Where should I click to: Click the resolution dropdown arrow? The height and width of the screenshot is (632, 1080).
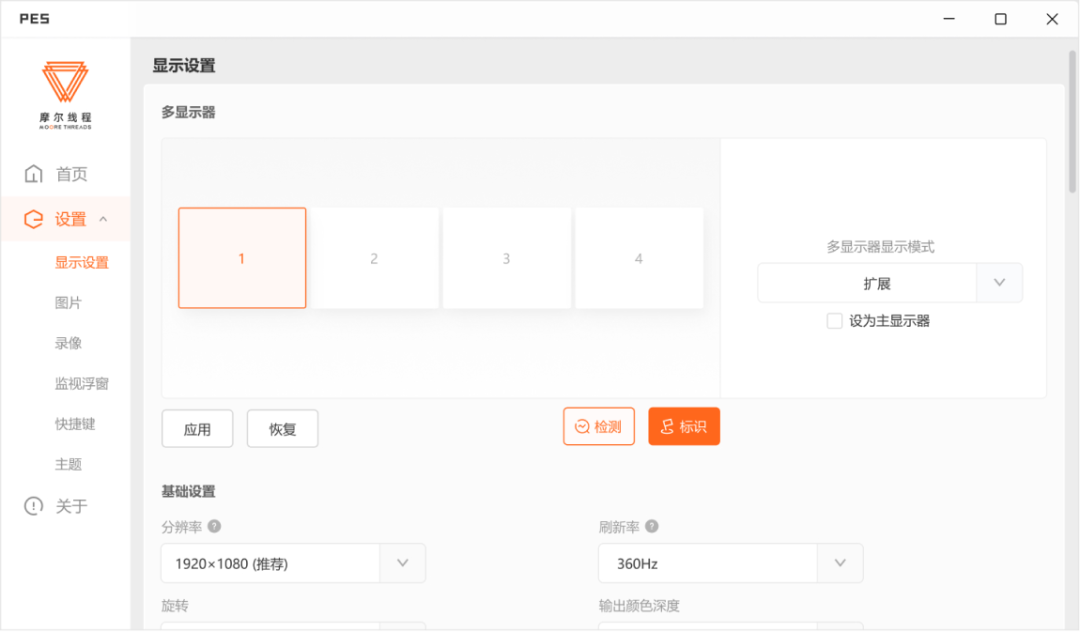403,563
